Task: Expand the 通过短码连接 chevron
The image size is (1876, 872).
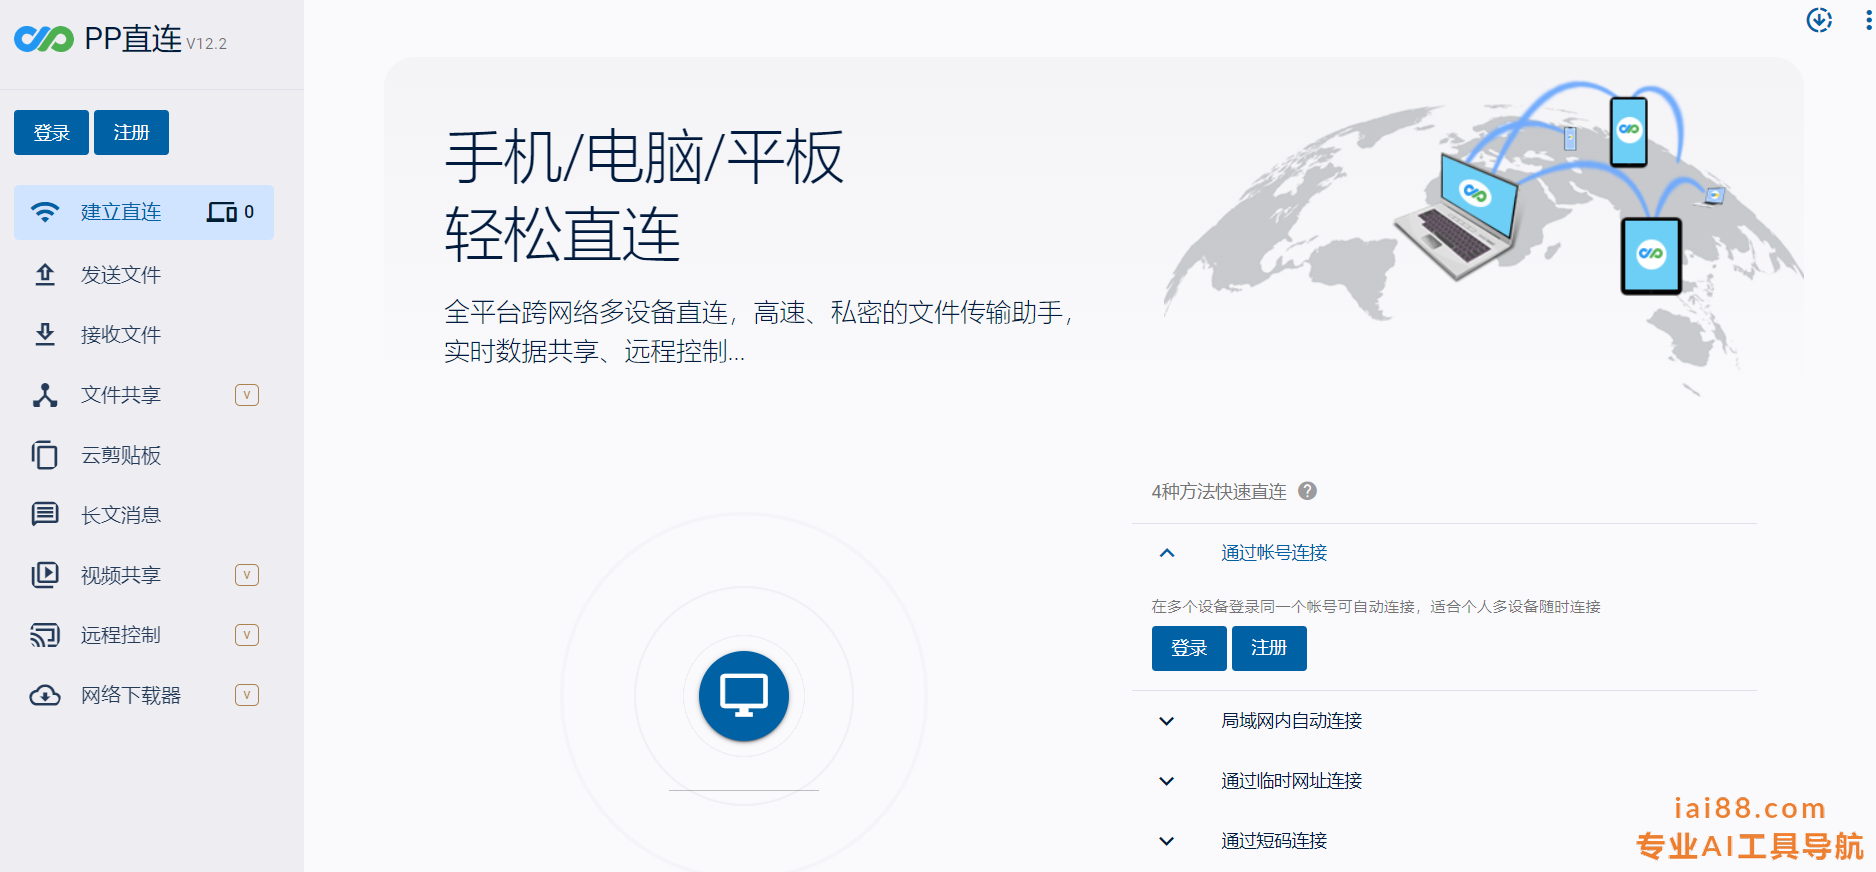Action: pyautogui.click(x=1167, y=841)
